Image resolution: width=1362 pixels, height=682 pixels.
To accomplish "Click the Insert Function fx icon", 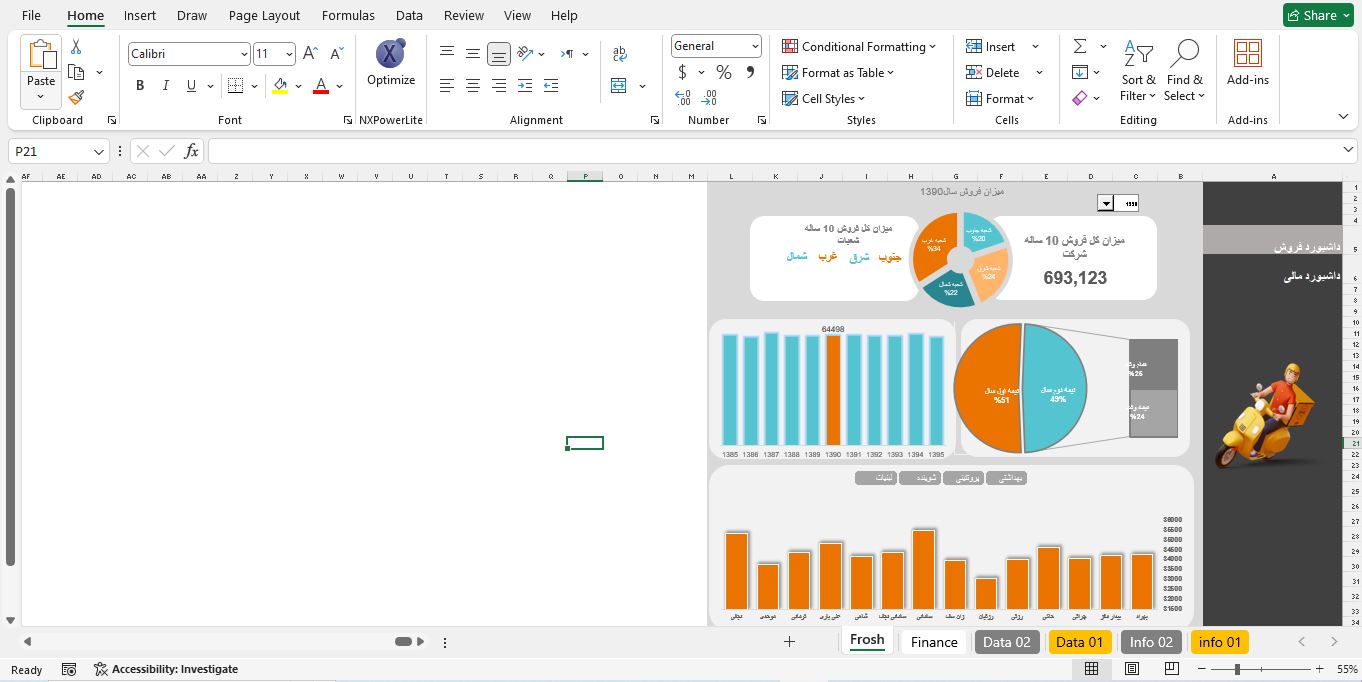I will [191, 151].
